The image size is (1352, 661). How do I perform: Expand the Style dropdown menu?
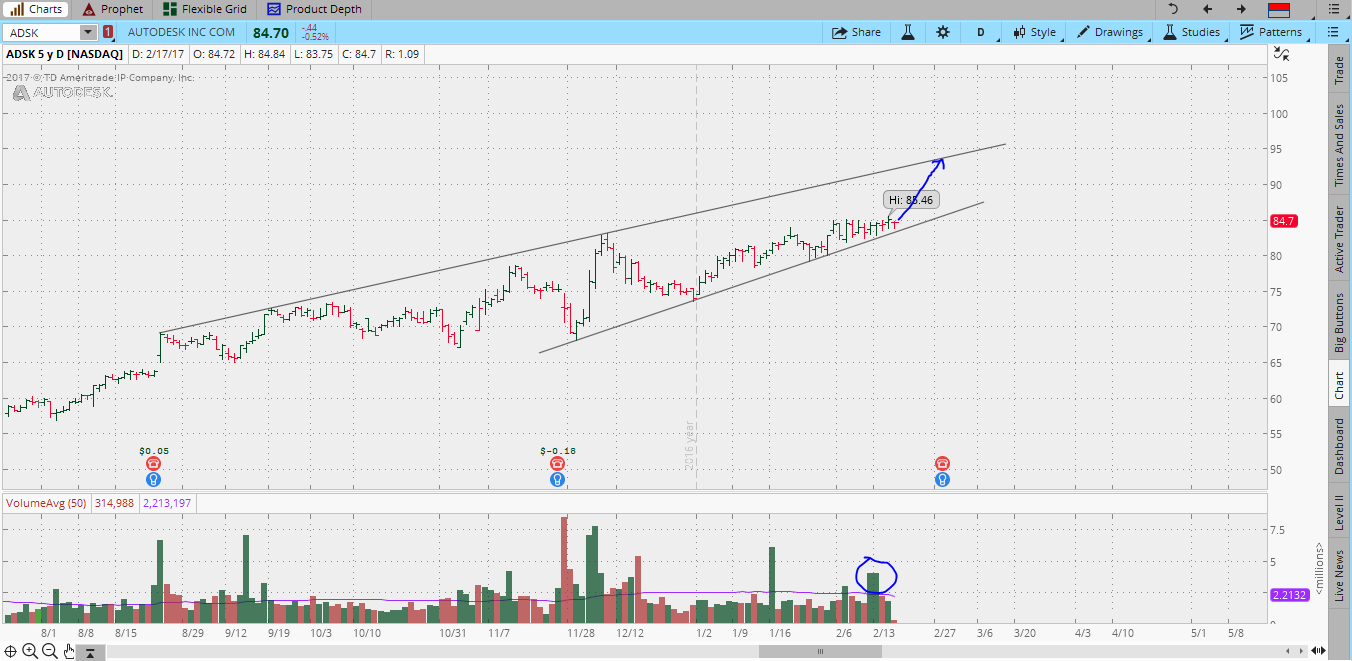tap(1035, 32)
